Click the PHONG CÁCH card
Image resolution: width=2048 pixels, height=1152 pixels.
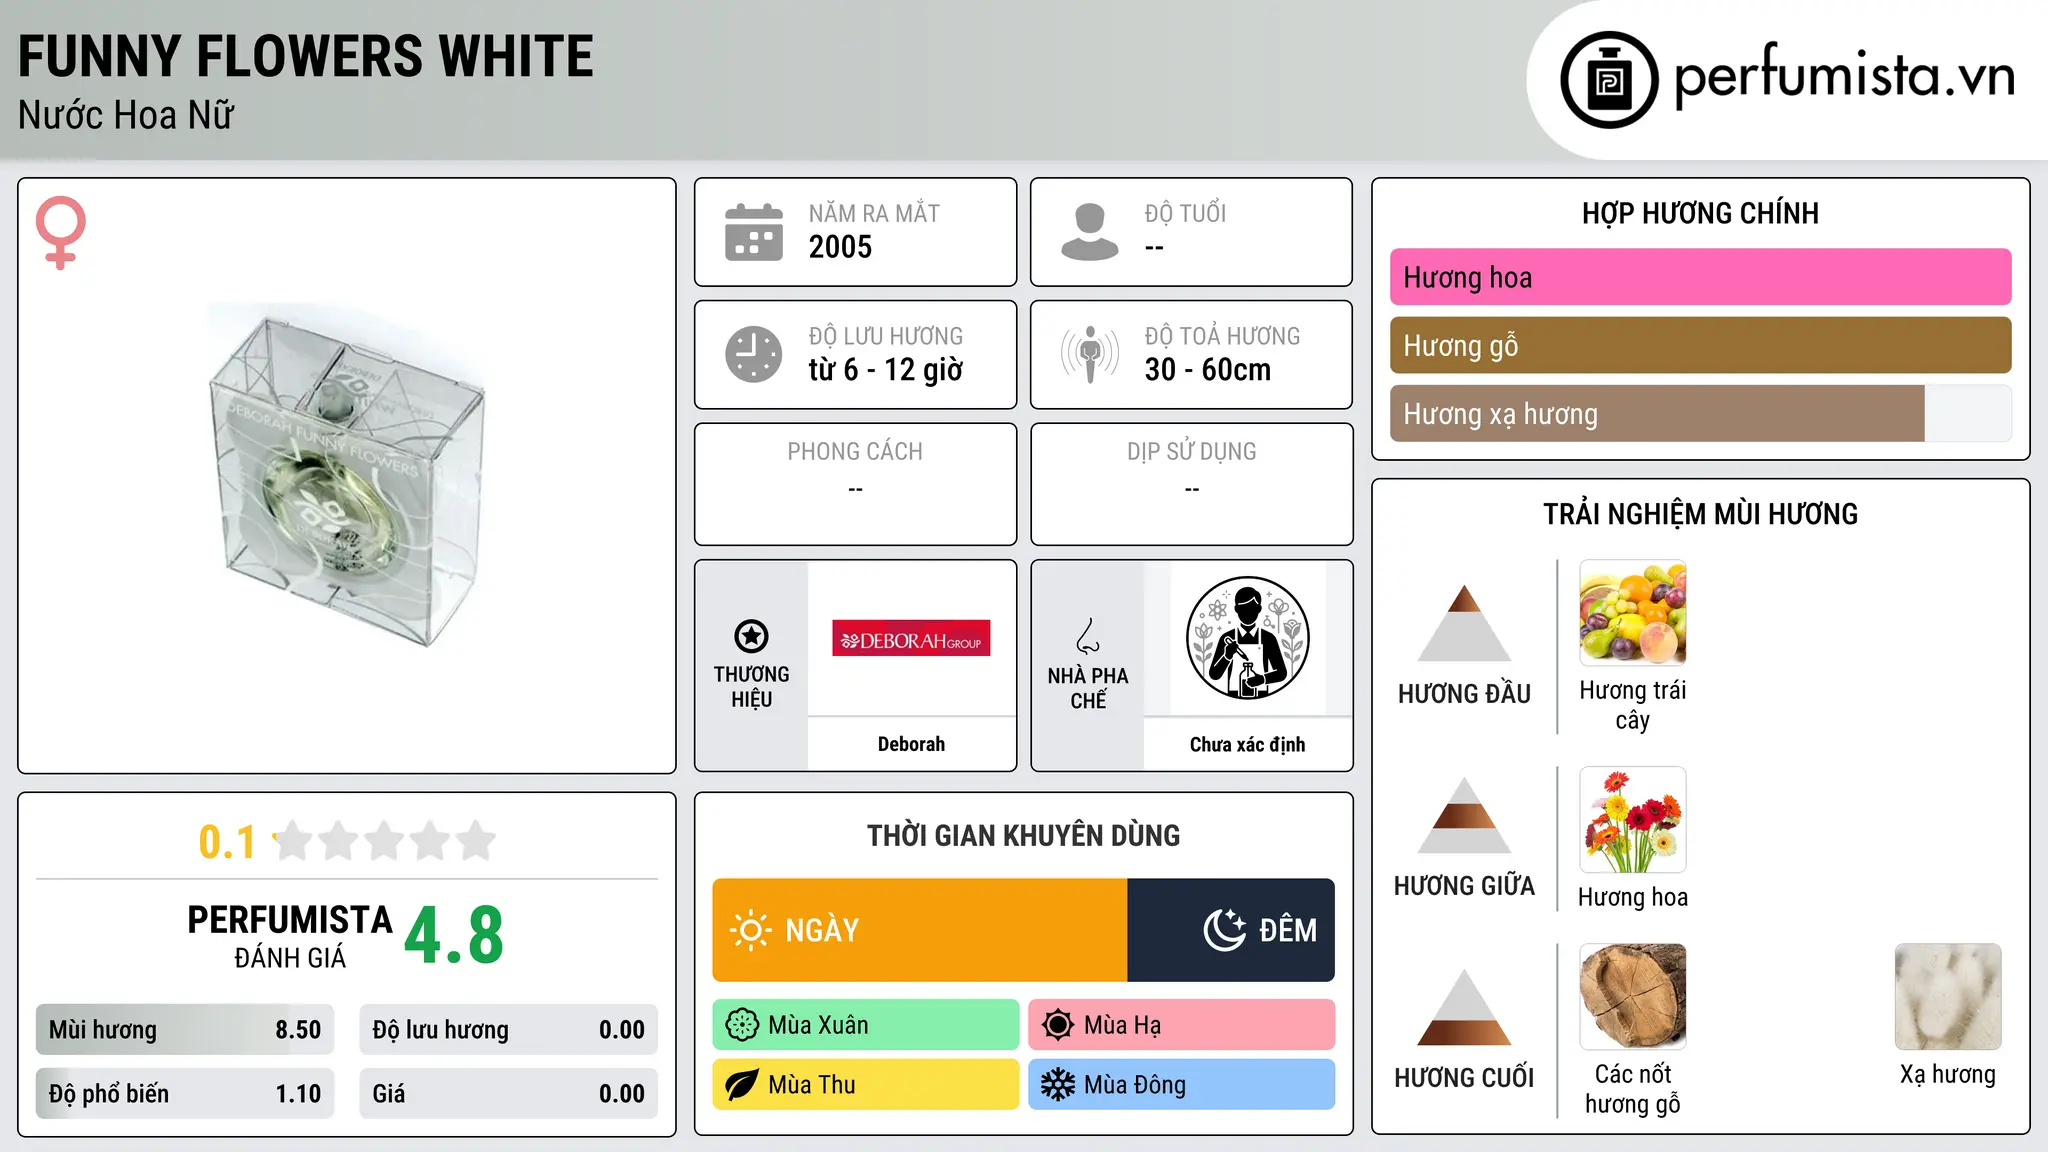coord(855,484)
